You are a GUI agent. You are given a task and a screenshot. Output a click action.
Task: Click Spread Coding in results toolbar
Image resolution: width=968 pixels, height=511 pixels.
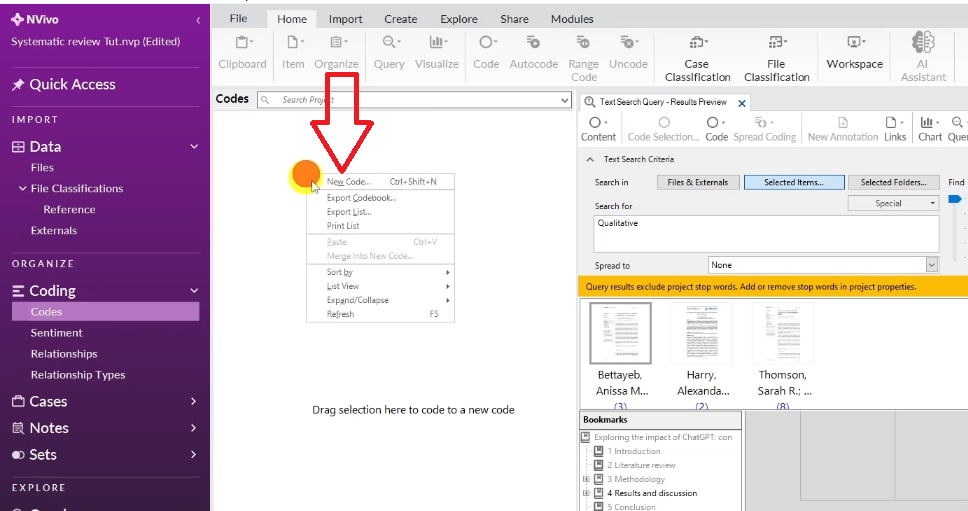coord(764,130)
